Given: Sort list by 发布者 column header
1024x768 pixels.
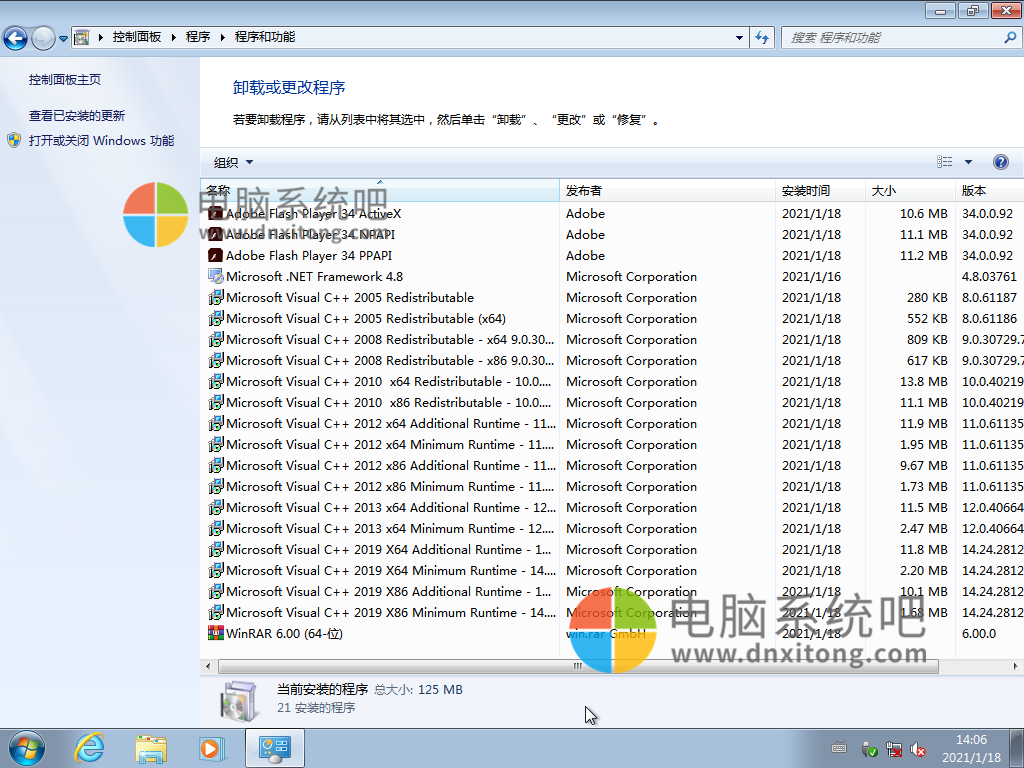Looking at the screenshot, I should pos(667,191).
